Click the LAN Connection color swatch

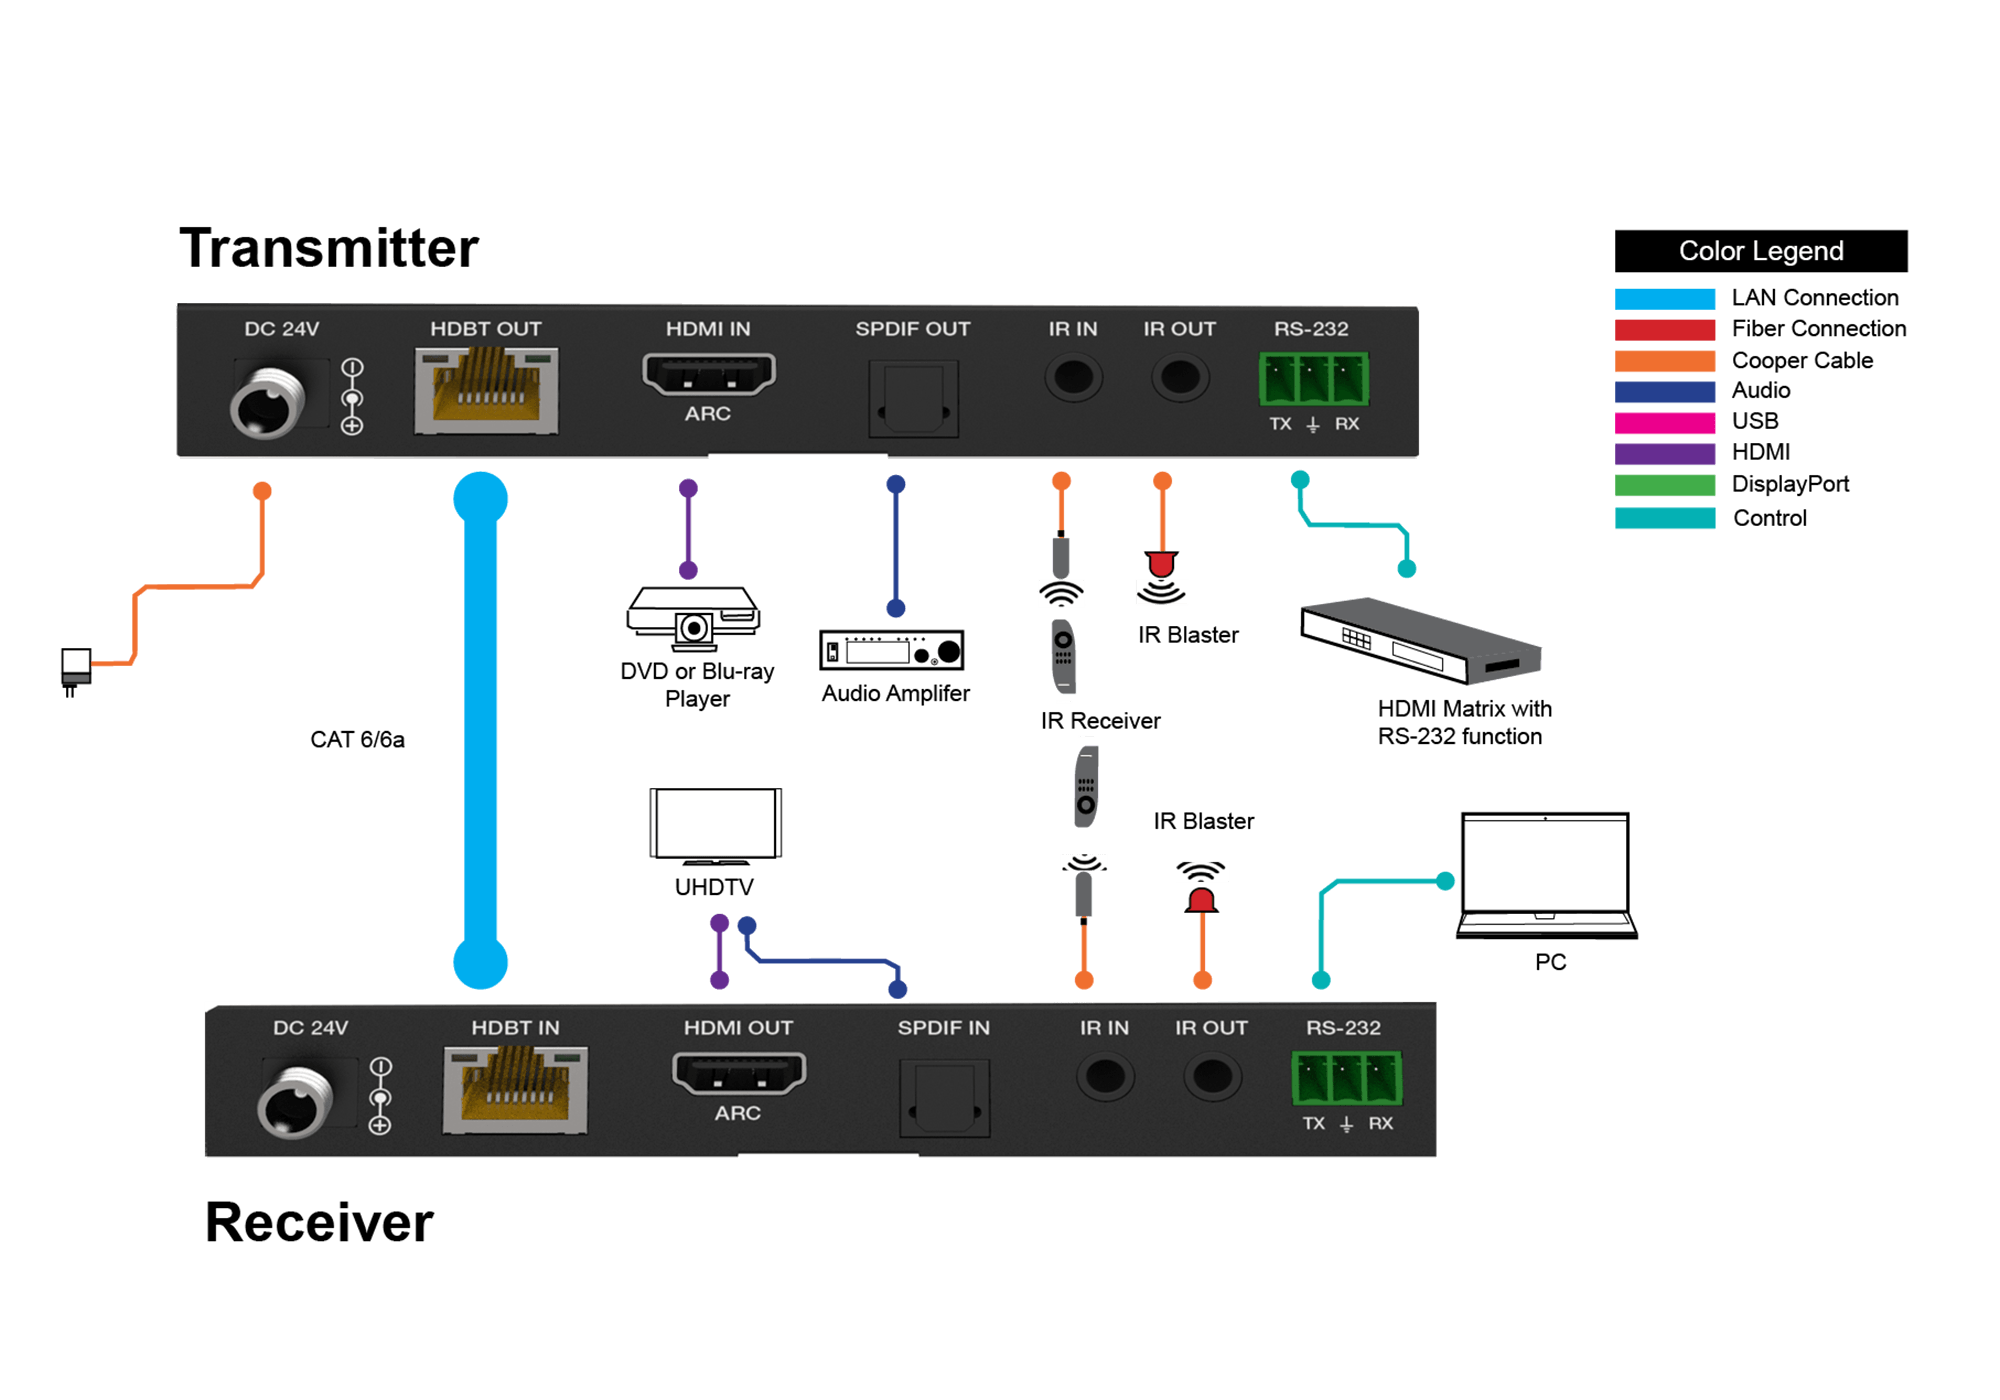pyautogui.click(x=1665, y=298)
